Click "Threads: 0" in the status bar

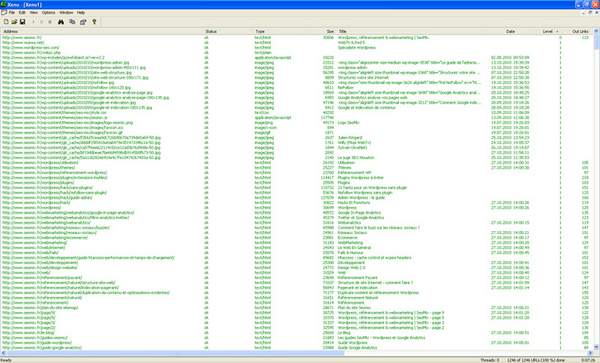pos(490,360)
